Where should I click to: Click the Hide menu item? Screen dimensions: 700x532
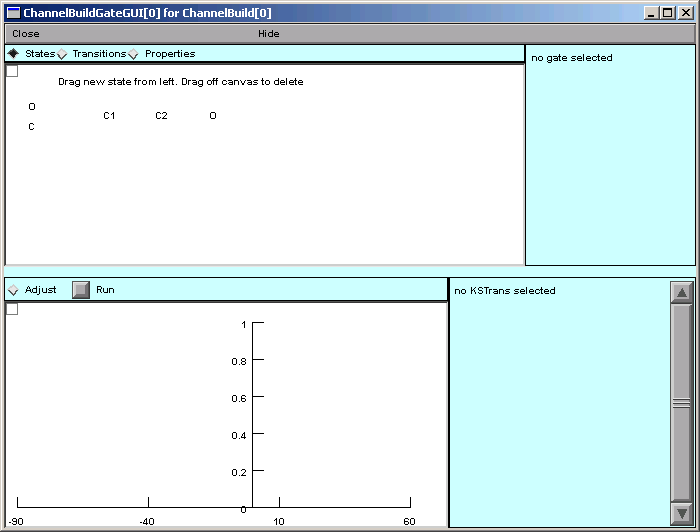pyautogui.click(x=269, y=34)
